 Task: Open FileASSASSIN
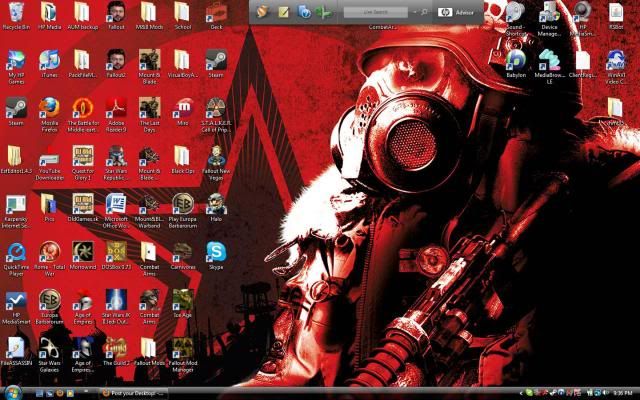(16, 351)
